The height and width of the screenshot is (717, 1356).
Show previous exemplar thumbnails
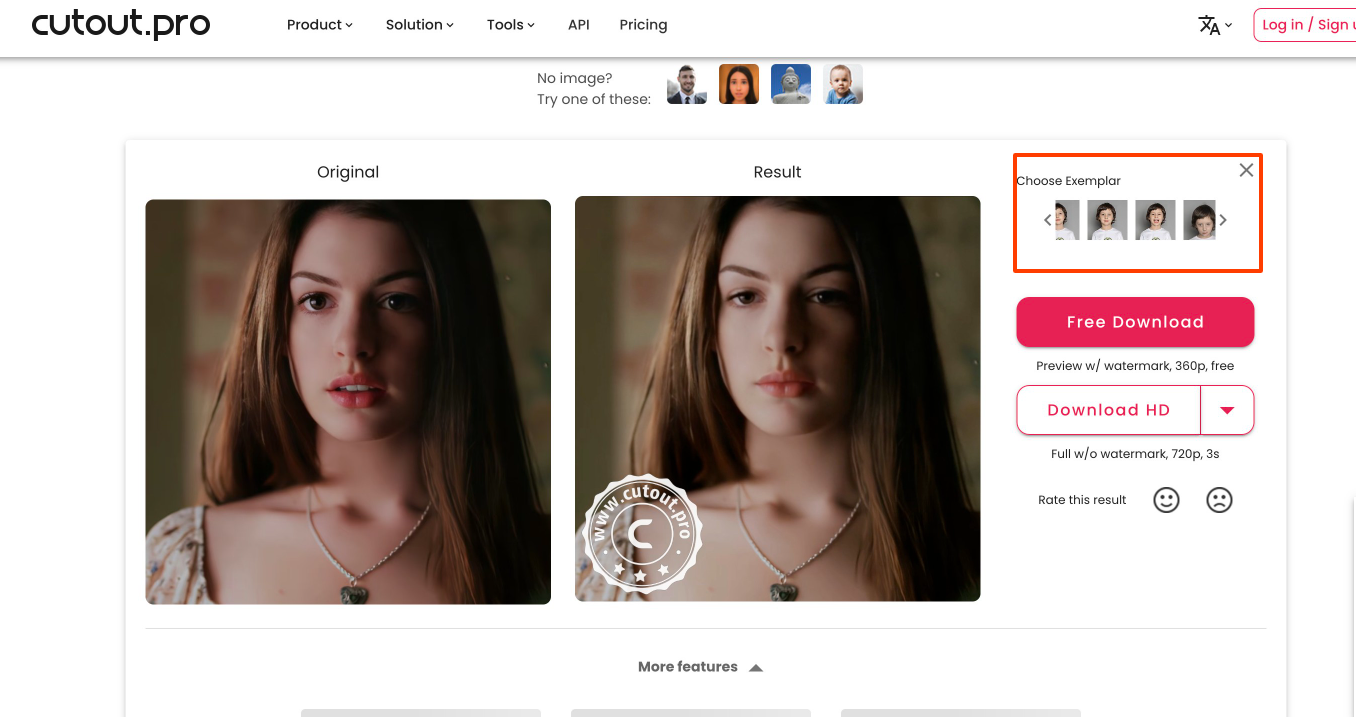click(x=1048, y=220)
